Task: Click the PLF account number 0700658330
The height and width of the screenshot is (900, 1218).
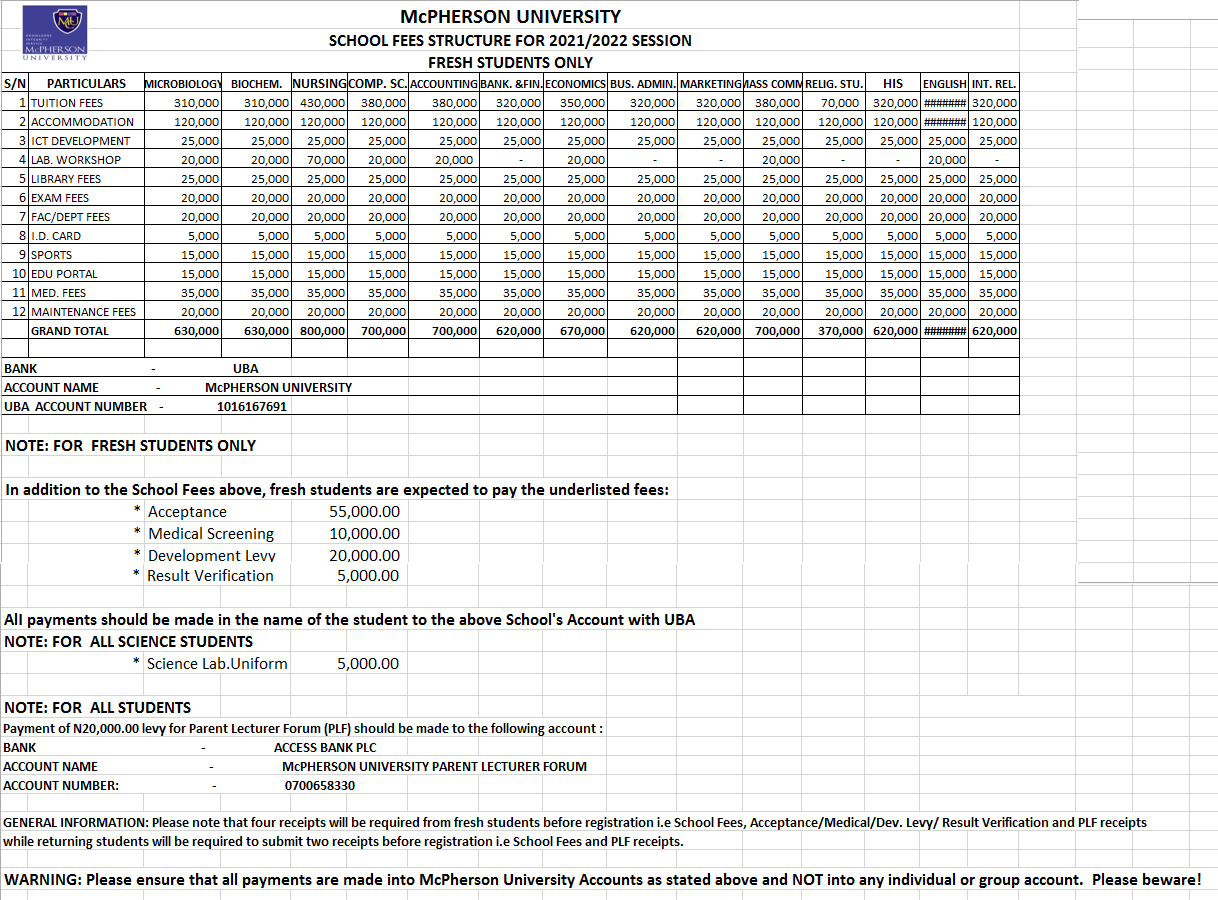Action: click(320, 786)
